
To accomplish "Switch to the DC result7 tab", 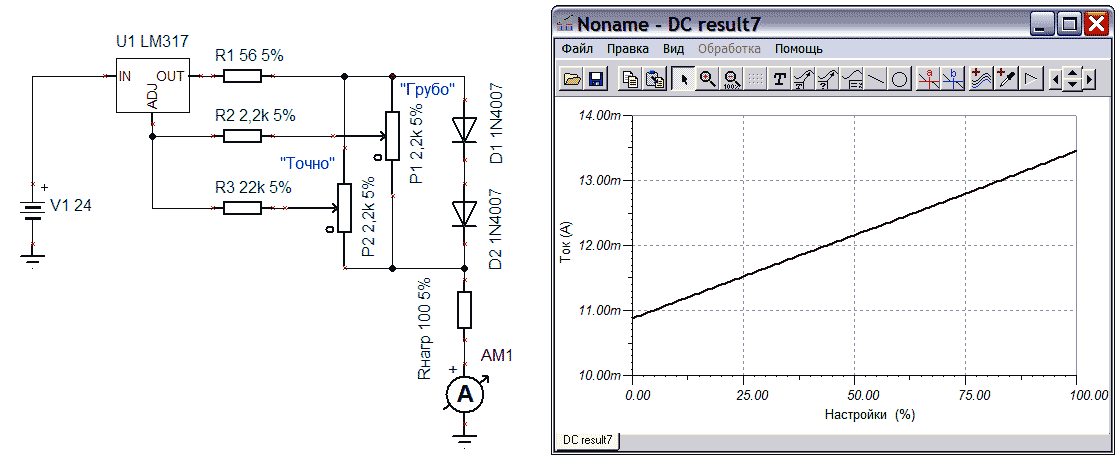I will point(587,440).
